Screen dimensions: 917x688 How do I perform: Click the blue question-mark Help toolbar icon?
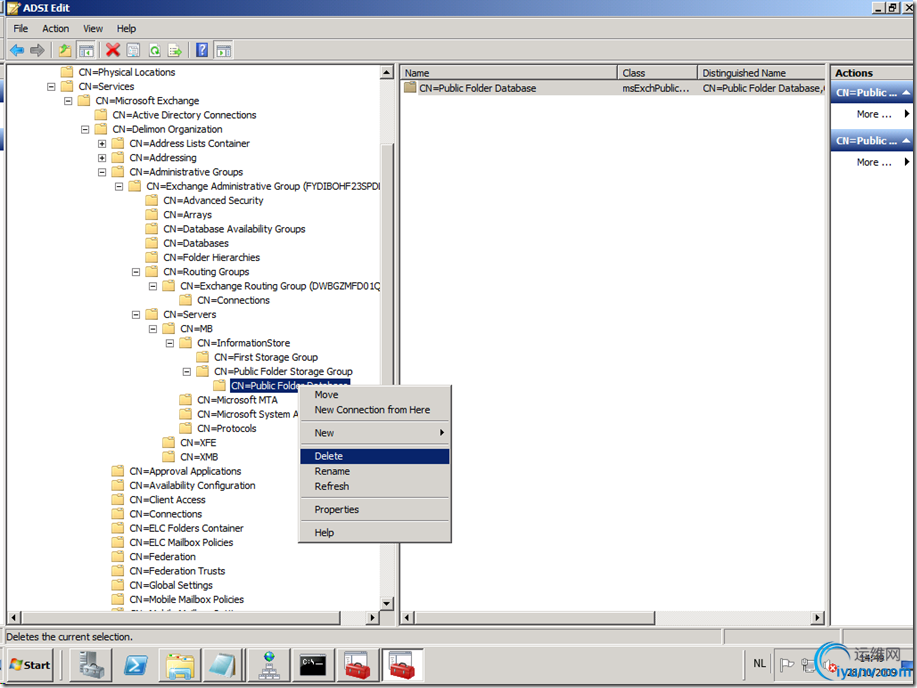[202, 50]
